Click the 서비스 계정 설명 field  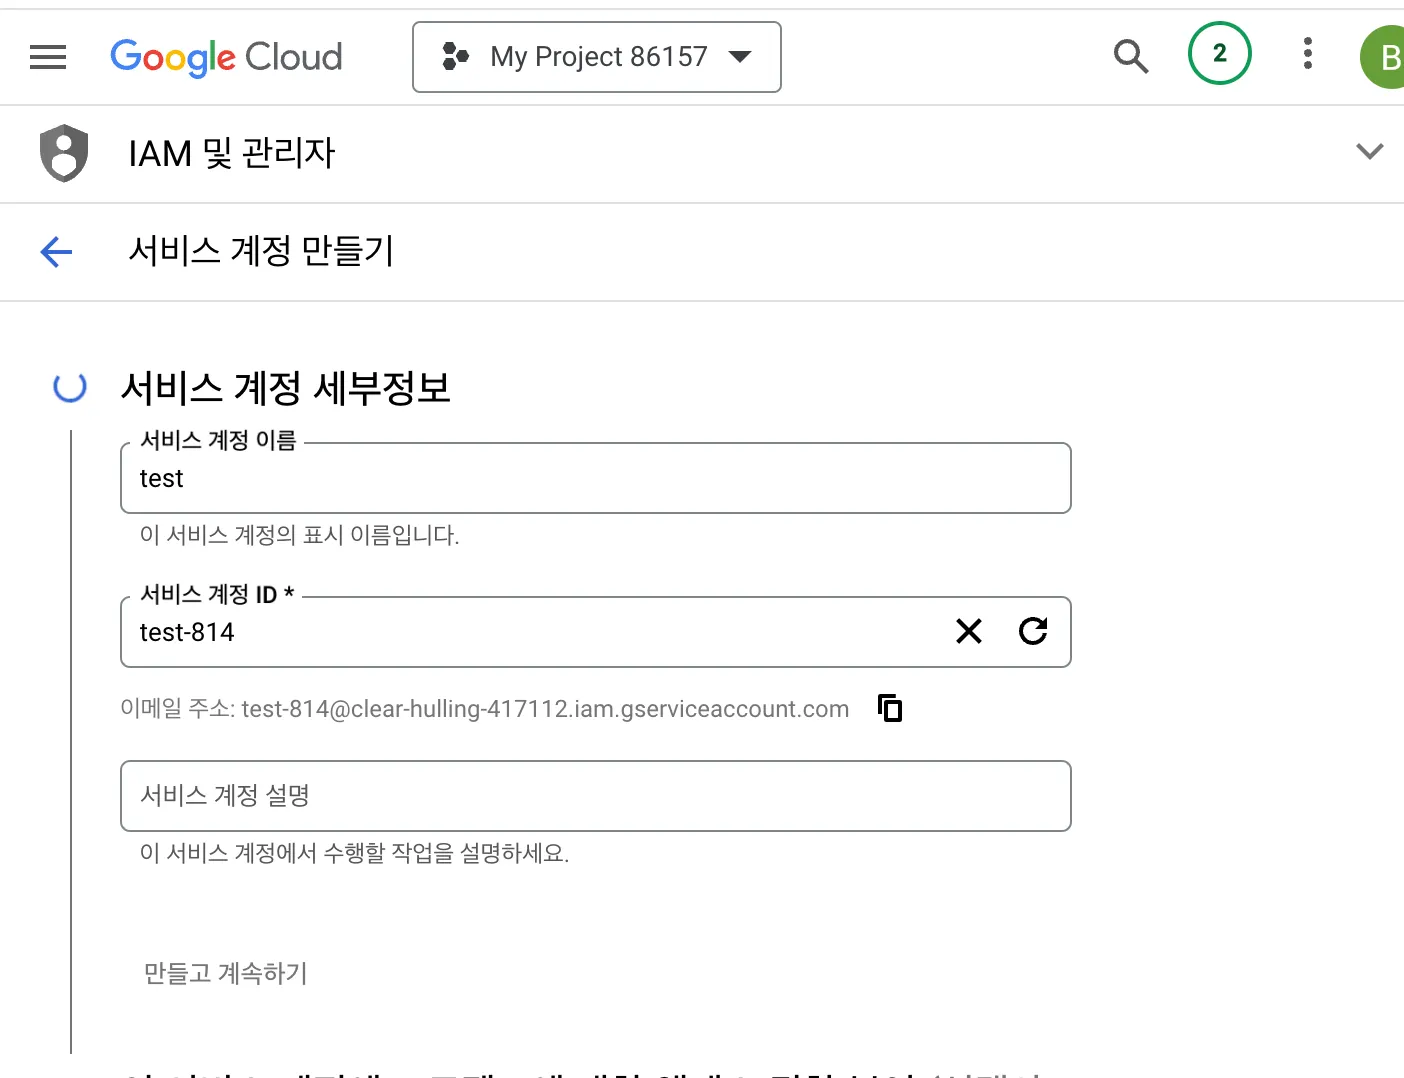pos(595,796)
